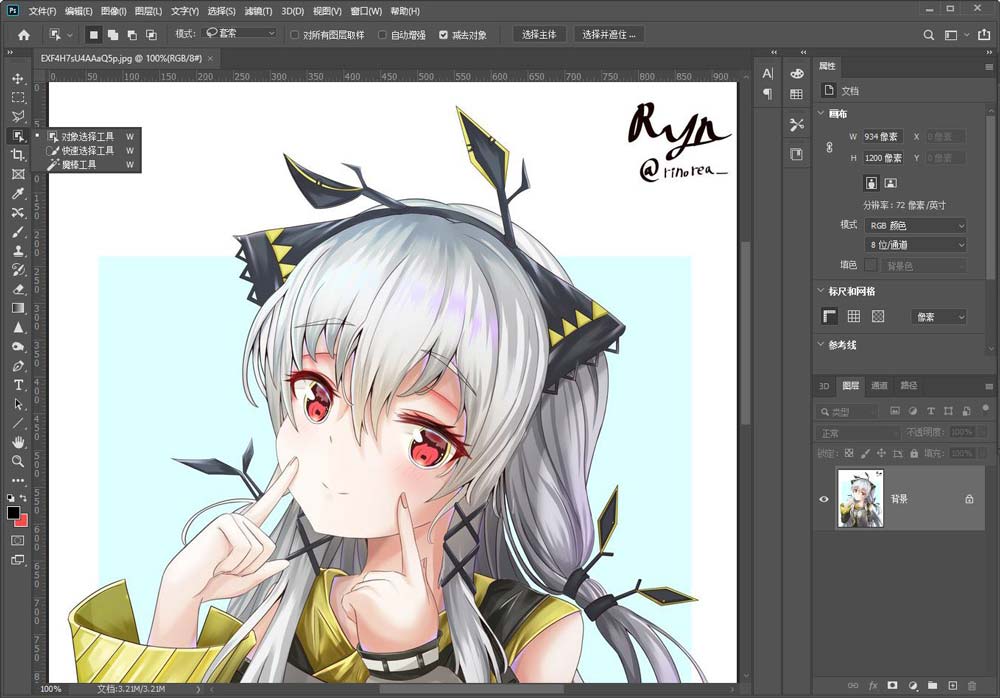Open layer blend mode 正常 dropdown
Viewport: 1000px width, 698px height.
point(857,433)
